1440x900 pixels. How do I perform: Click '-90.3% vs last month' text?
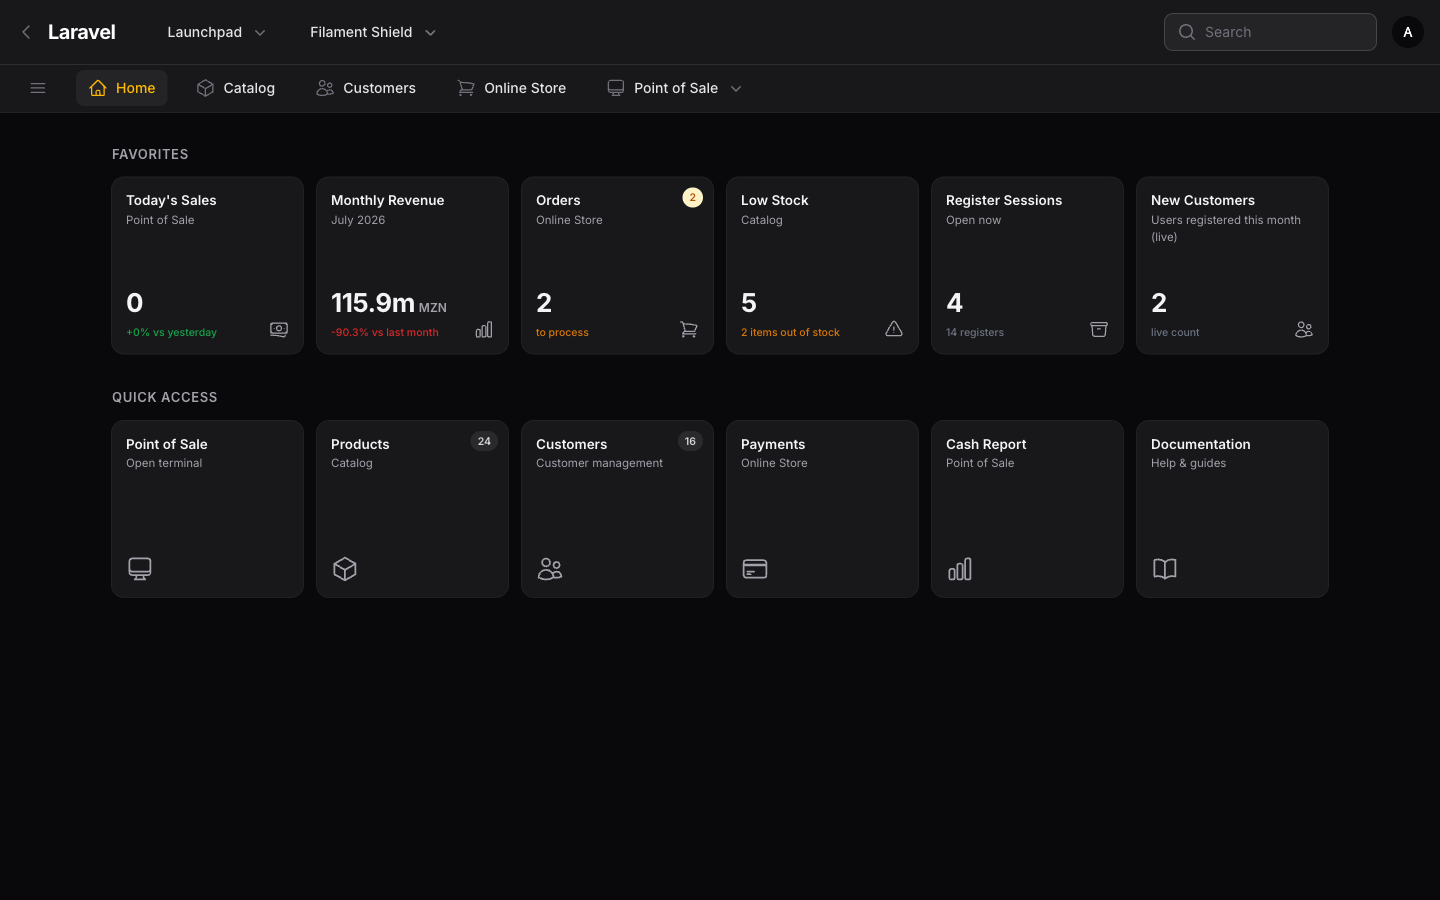(384, 332)
